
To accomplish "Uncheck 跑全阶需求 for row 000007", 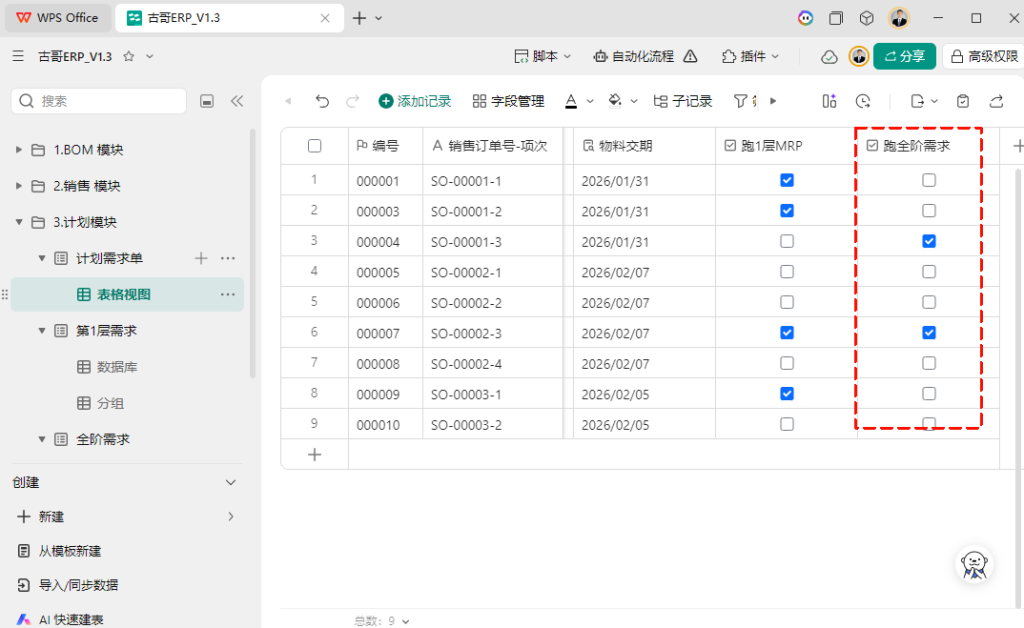I will (929, 333).
